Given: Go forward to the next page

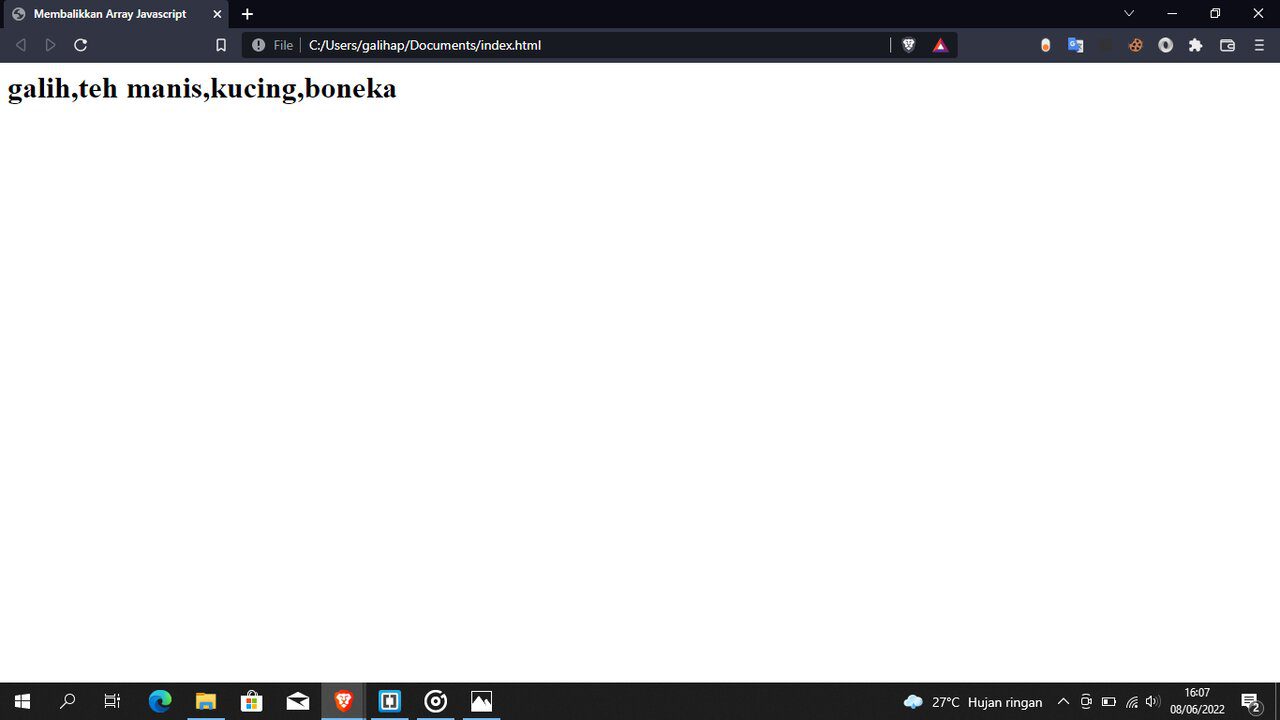Looking at the screenshot, I should pyautogui.click(x=50, y=45).
